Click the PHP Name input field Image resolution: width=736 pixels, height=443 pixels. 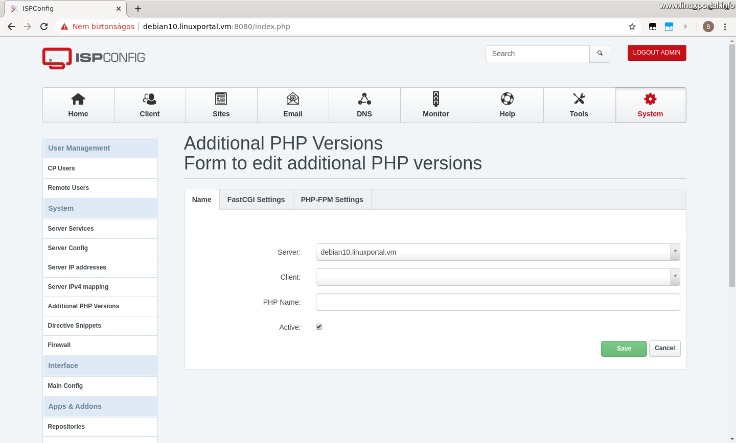[498, 302]
